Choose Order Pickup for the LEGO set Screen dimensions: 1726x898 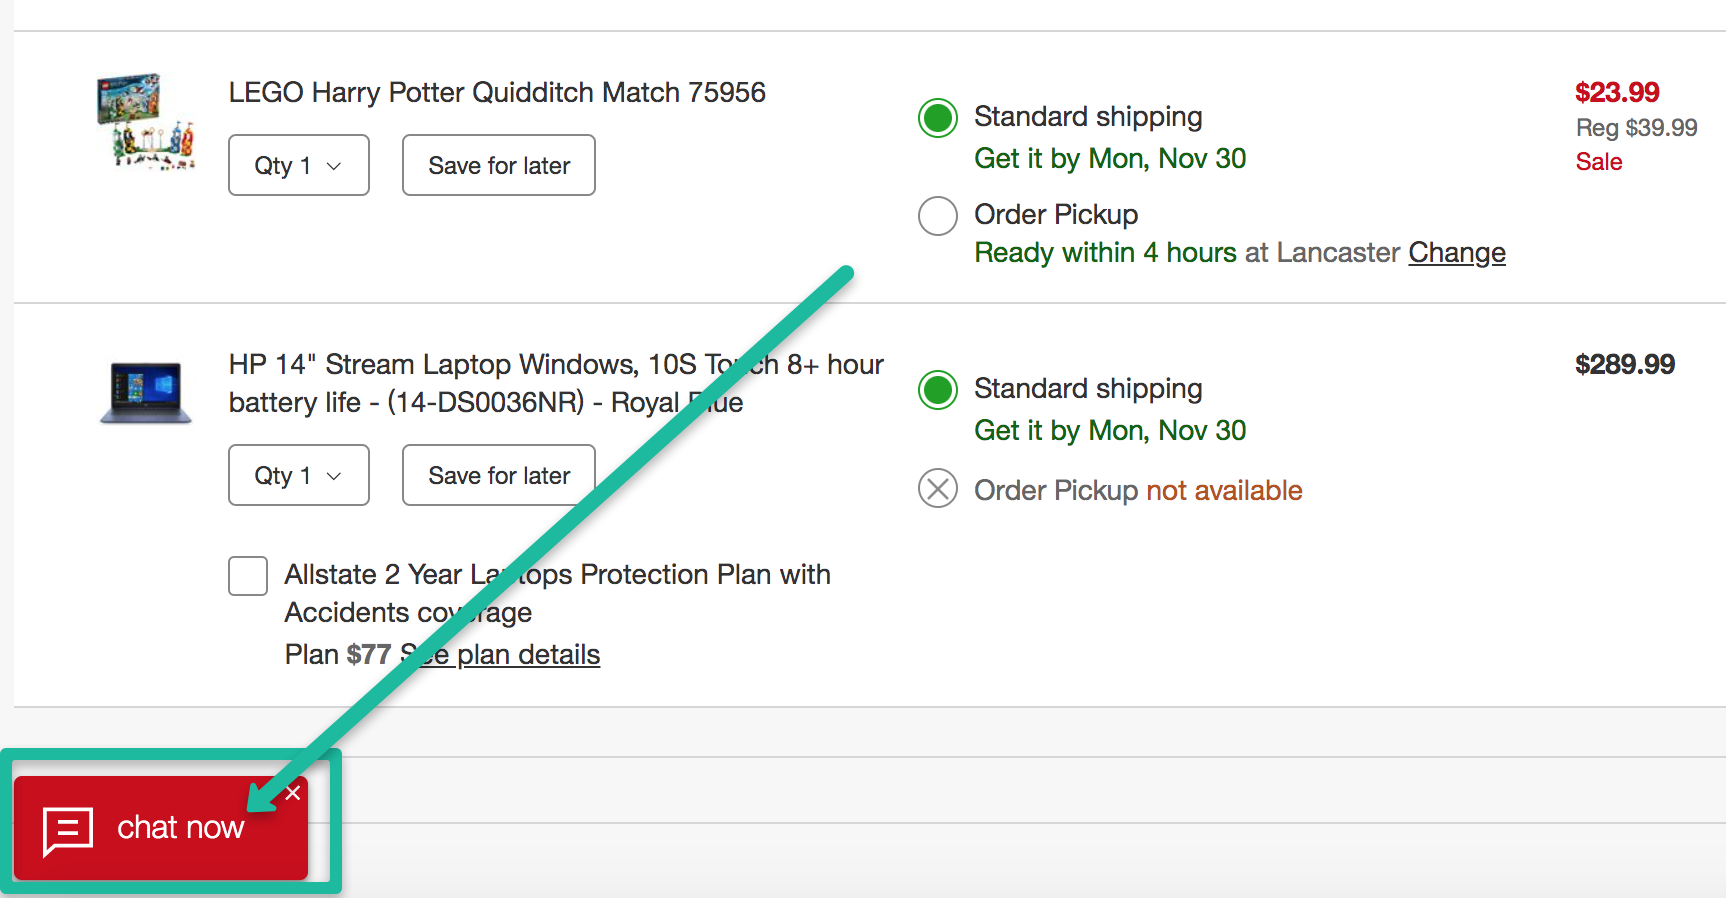pyautogui.click(x=938, y=216)
